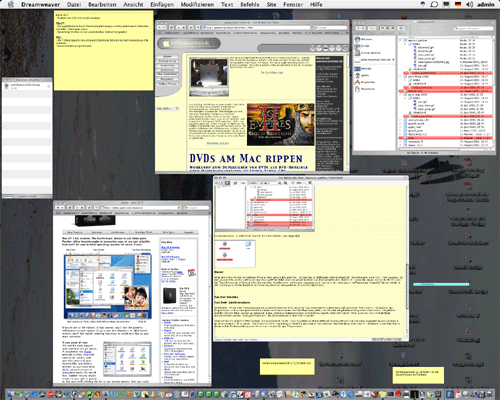Open the Fenster menu
This screenshot has height=400, width=500.
coord(293,4)
